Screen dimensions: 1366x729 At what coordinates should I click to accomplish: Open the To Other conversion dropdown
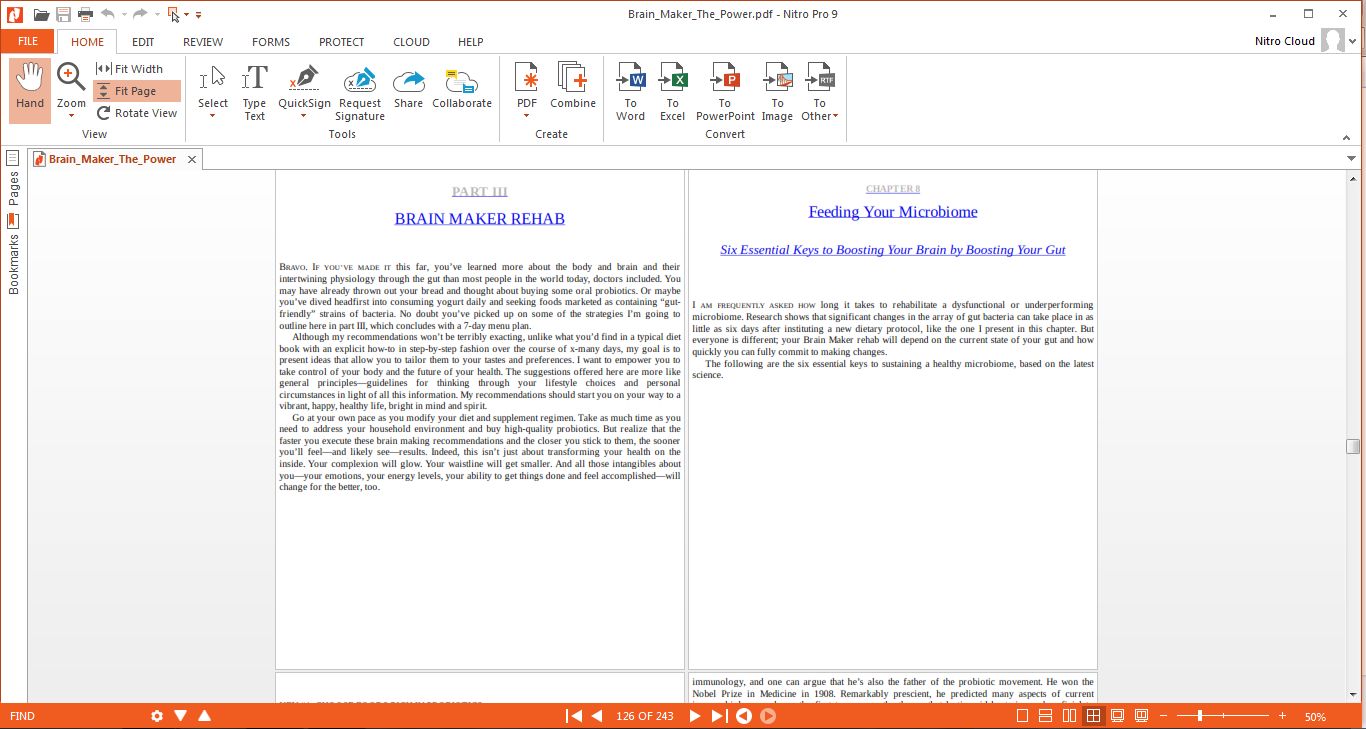coord(819,92)
